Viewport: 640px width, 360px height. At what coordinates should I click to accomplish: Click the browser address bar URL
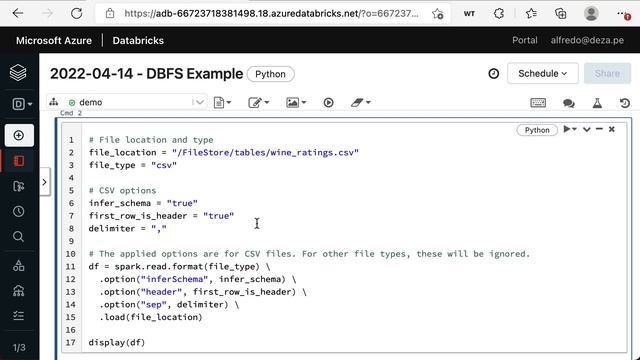(x=271, y=13)
